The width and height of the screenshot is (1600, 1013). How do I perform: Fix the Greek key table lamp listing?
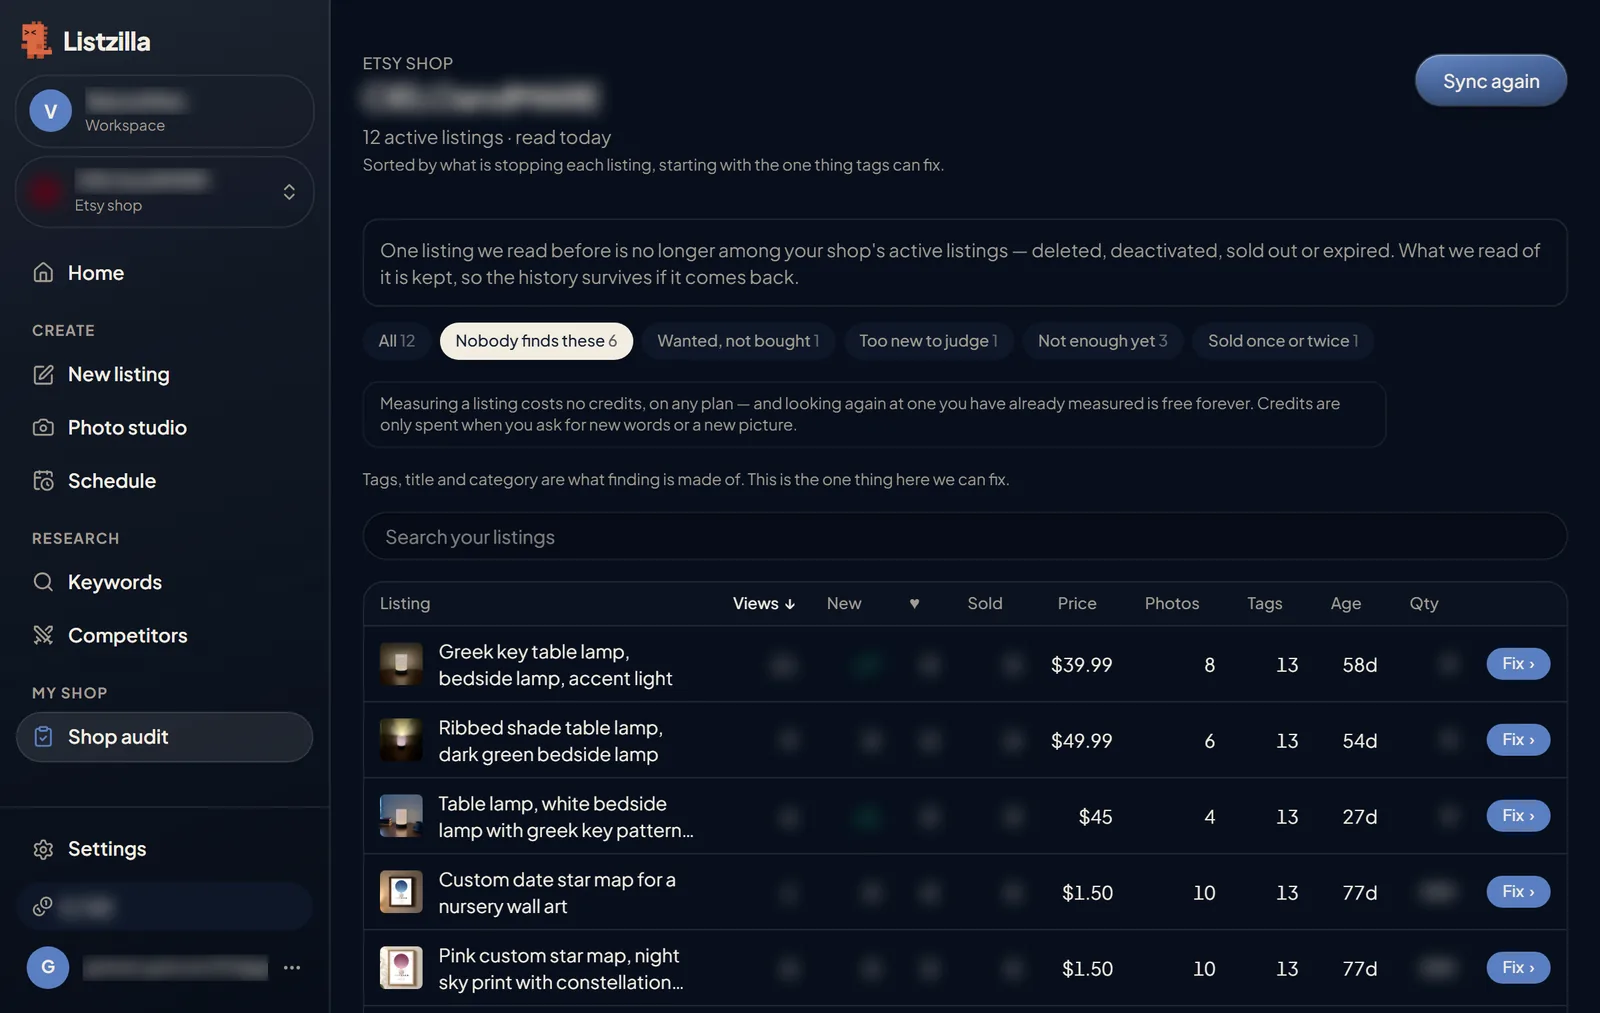point(1518,664)
